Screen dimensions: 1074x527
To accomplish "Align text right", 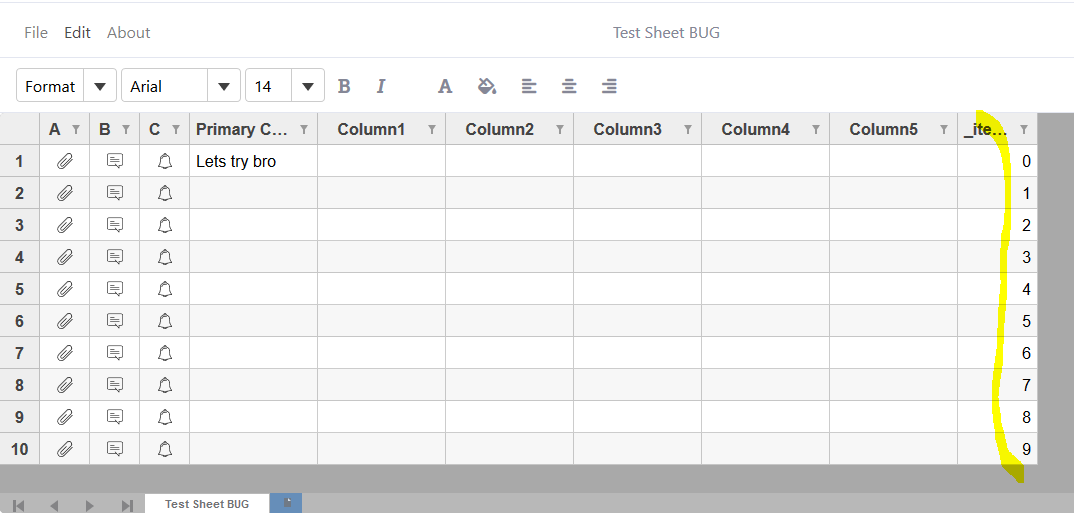I will 609,86.
